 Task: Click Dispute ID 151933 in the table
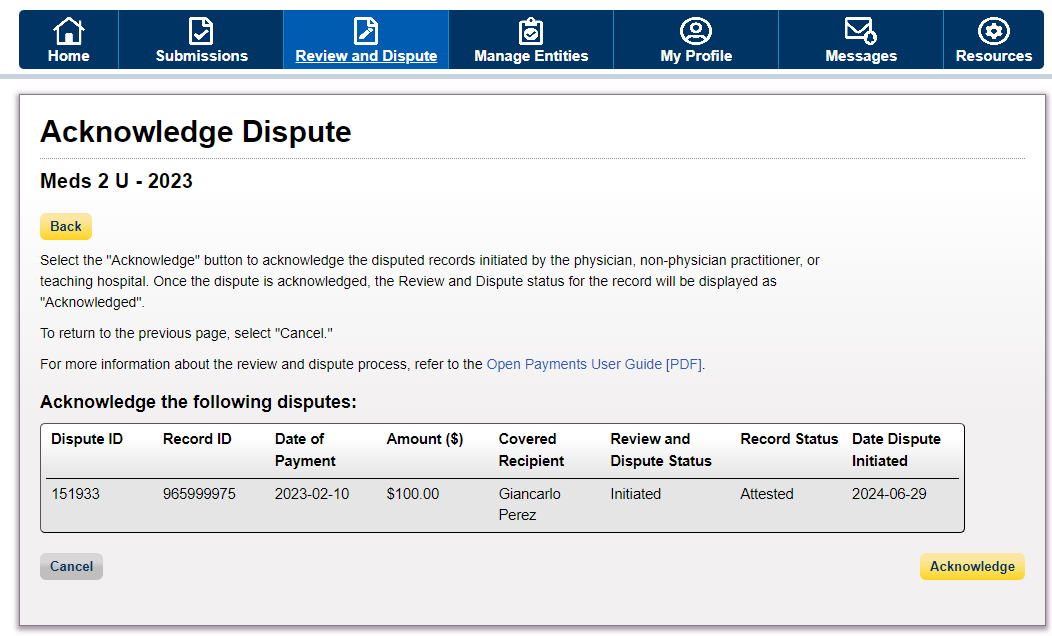[76, 494]
